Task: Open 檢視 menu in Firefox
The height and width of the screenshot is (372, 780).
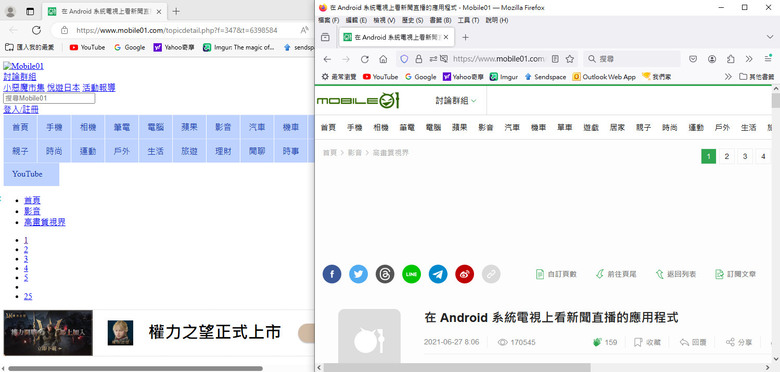Action: (384, 20)
